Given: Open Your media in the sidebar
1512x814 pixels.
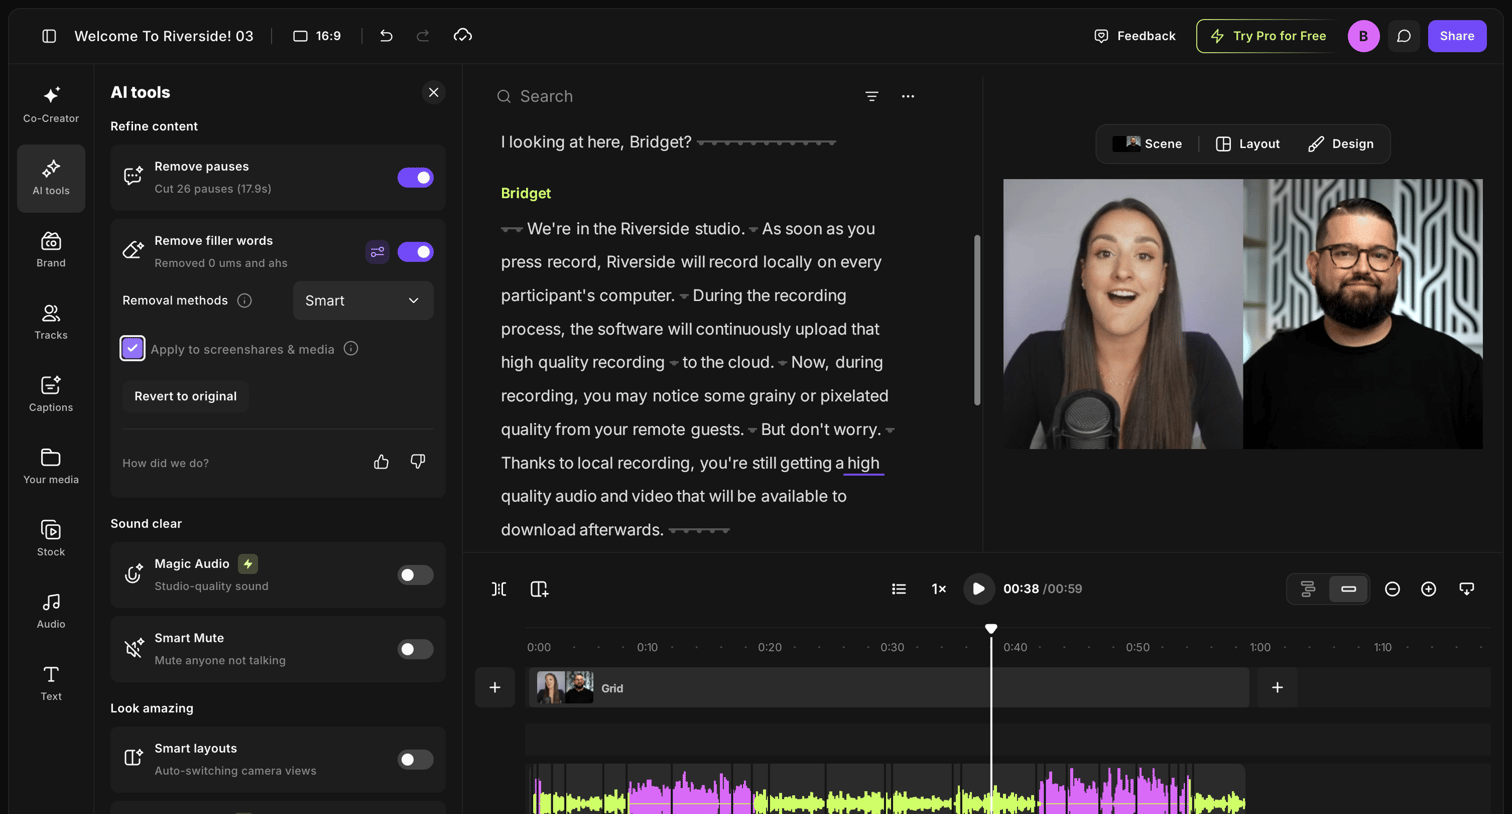Looking at the screenshot, I should tap(51, 466).
